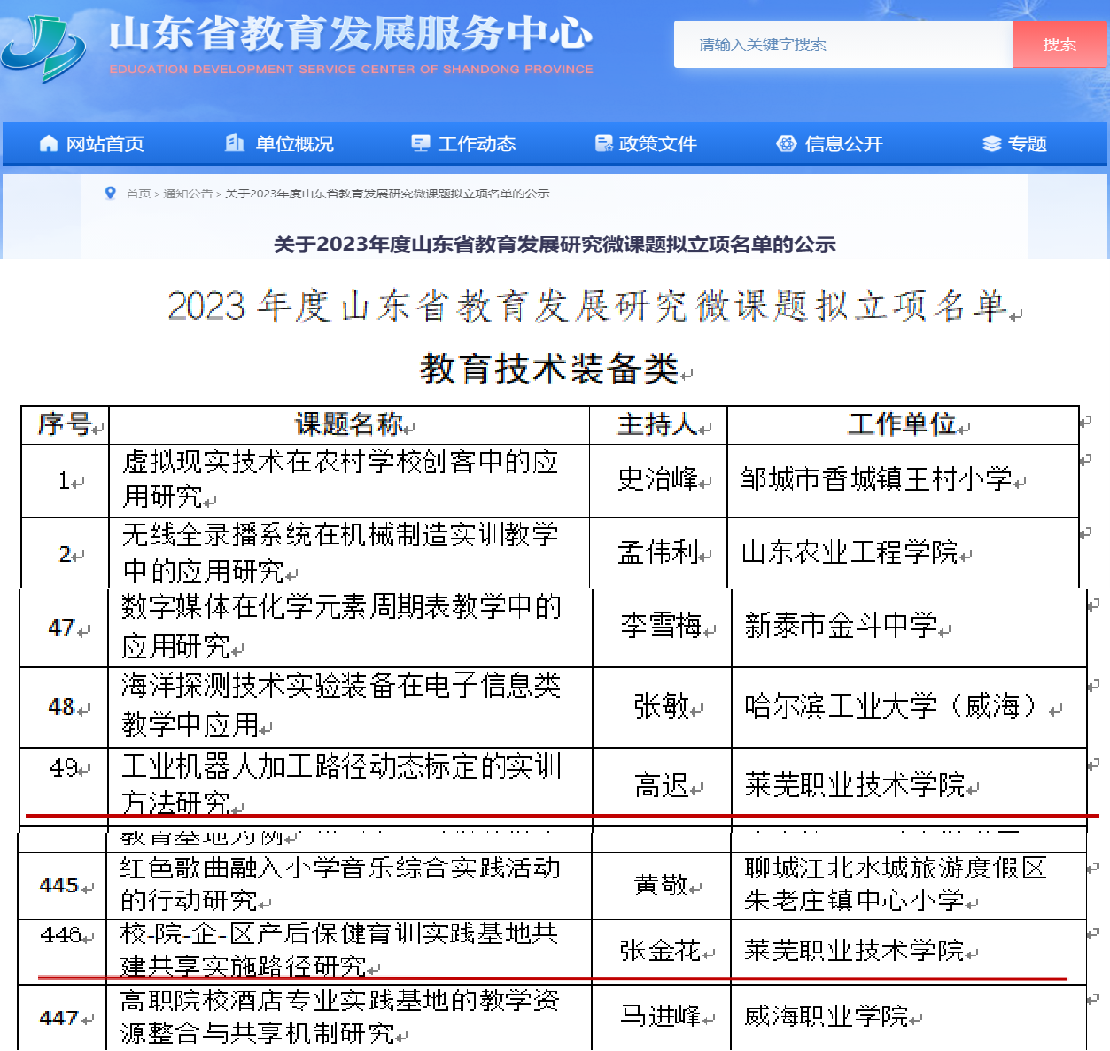The image size is (1110, 1051).
Task: Click the 山东省教育发展服务中心 site title
Action: tap(351, 34)
